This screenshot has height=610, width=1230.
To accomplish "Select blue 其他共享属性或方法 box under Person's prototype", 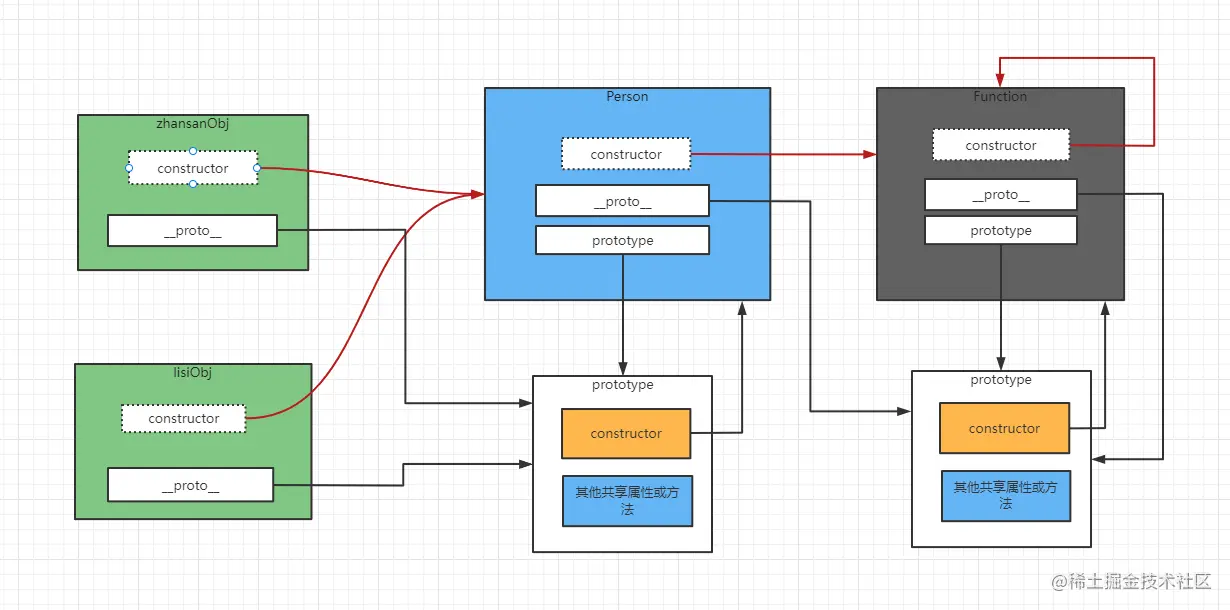I will point(627,500).
